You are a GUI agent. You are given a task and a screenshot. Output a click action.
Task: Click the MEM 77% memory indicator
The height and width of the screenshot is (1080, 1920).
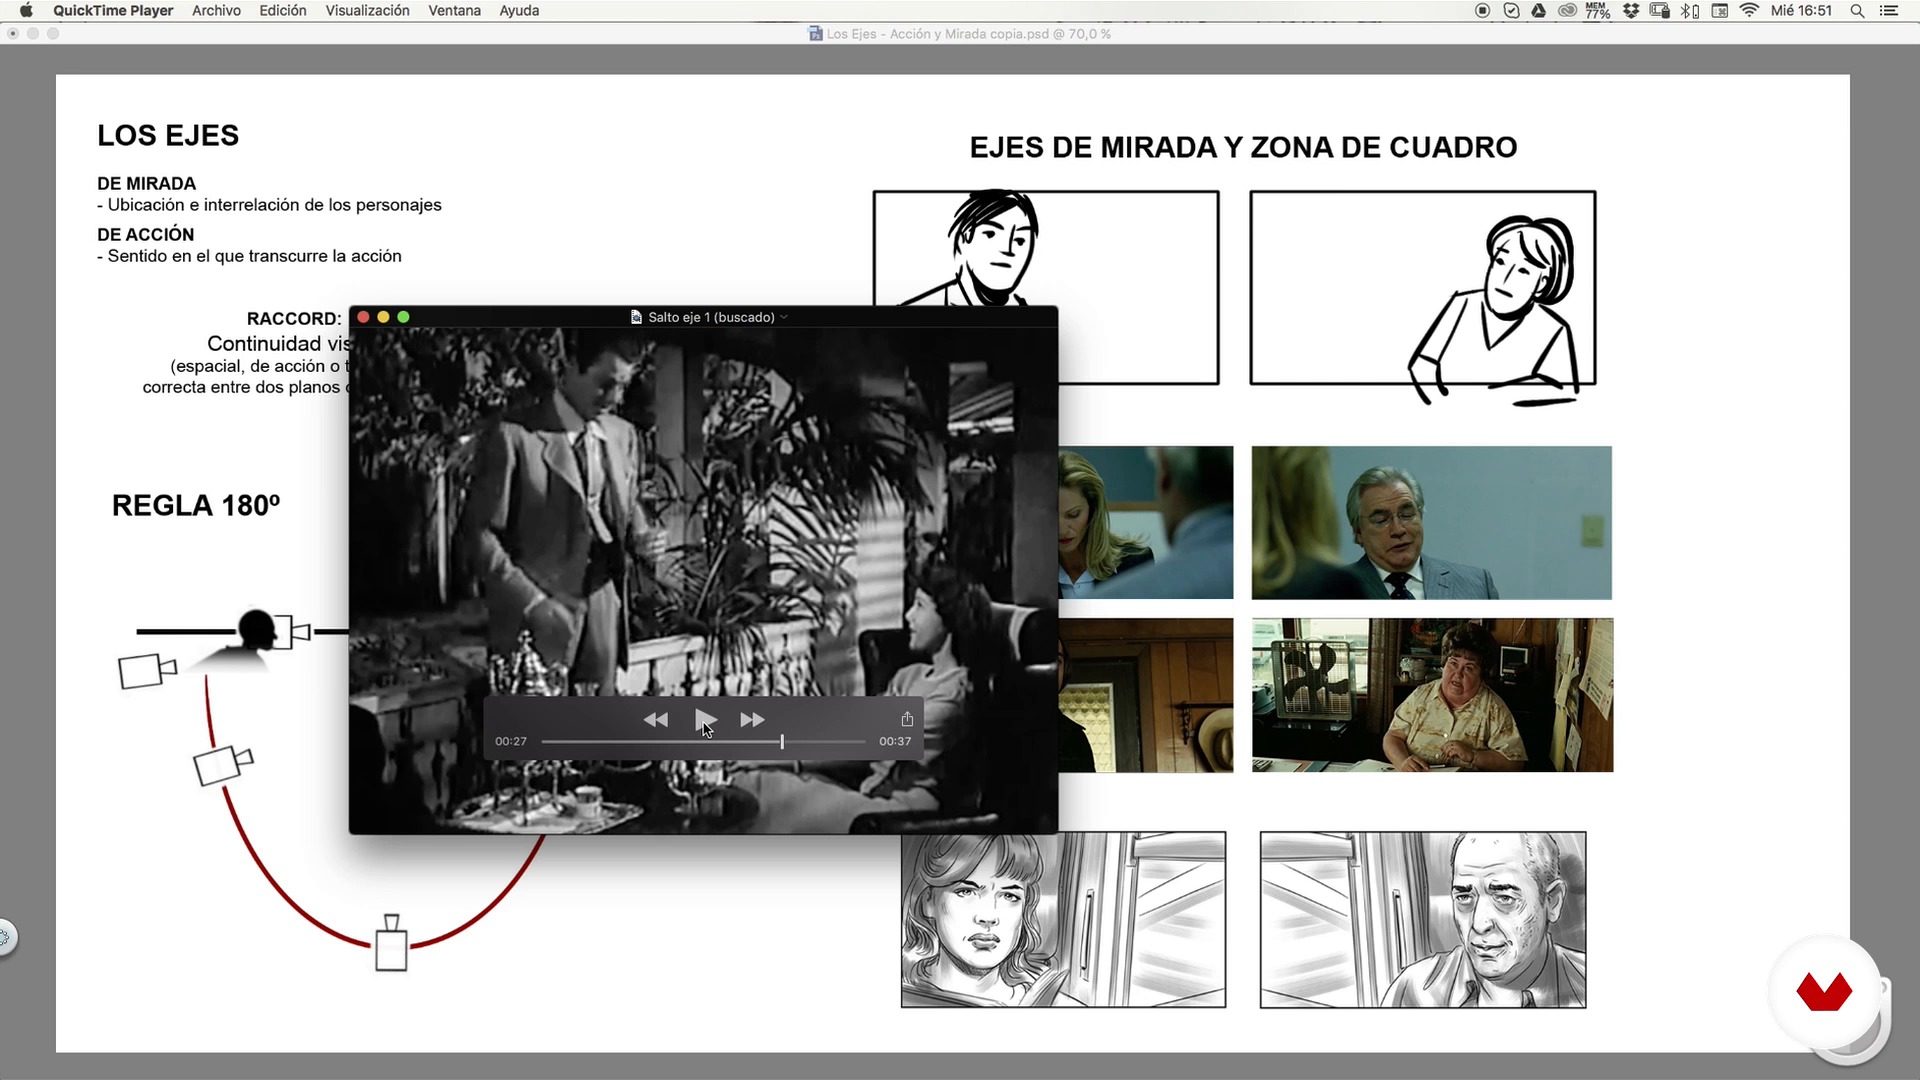point(1598,11)
